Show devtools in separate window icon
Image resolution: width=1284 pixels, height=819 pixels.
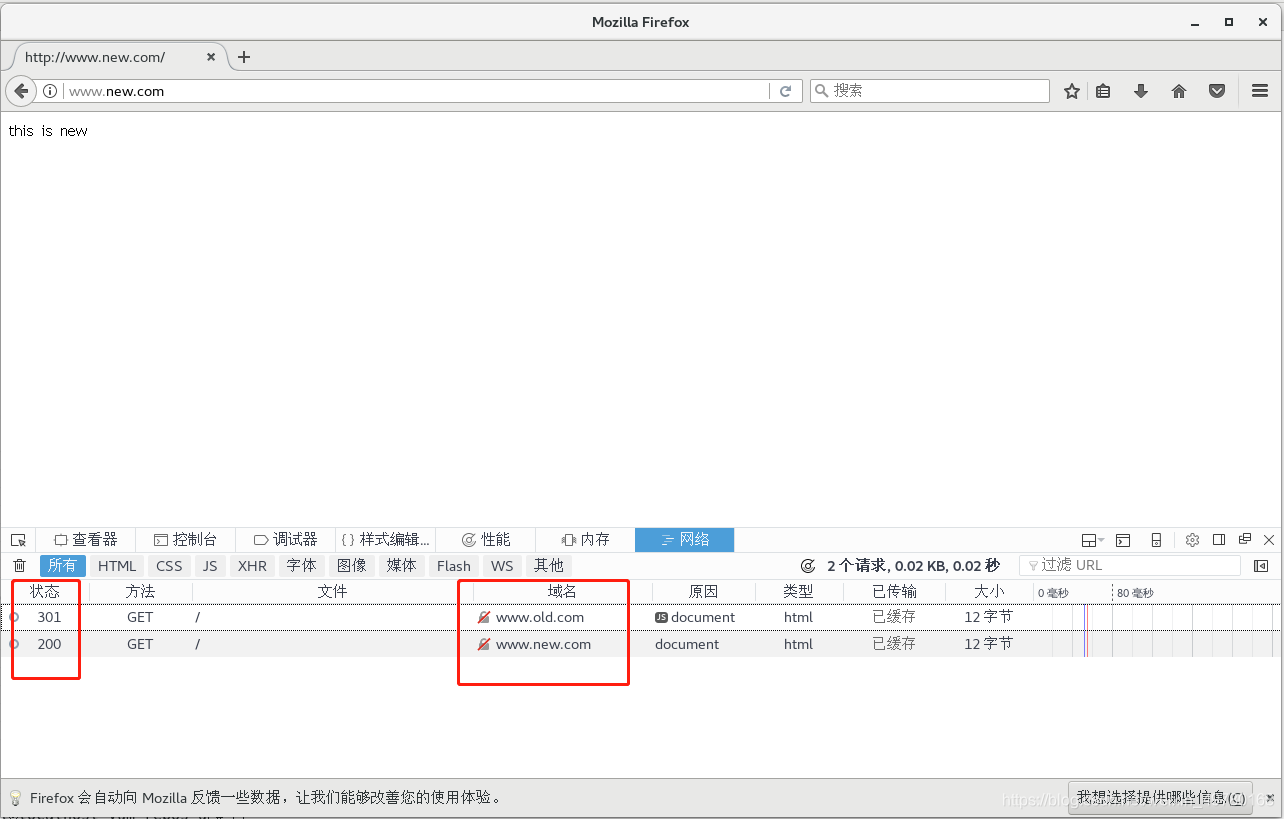[x=1245, y=540]
